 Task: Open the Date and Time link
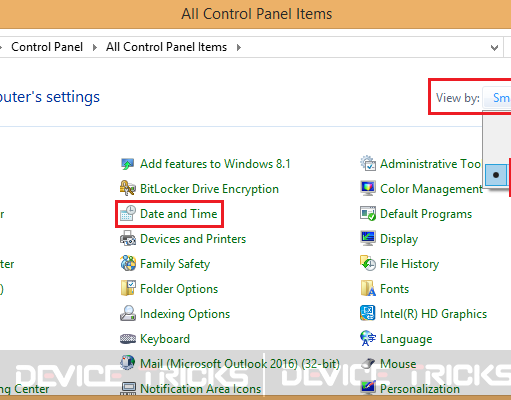(179, 214)
